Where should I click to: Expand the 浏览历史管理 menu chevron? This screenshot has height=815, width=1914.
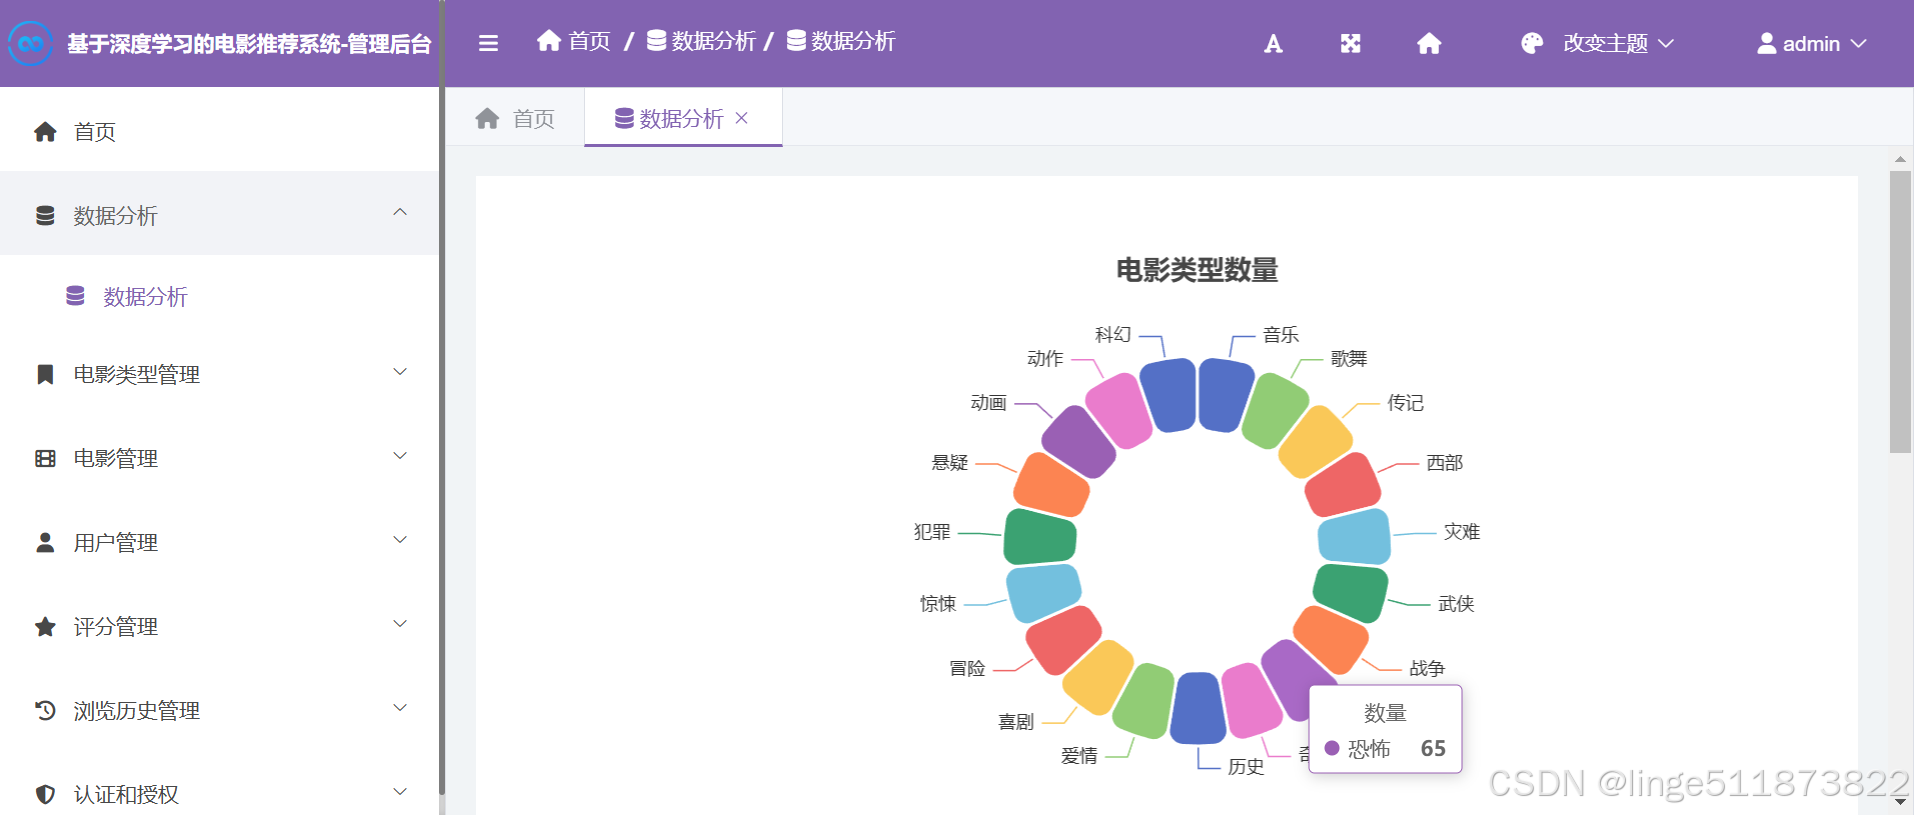400,708
